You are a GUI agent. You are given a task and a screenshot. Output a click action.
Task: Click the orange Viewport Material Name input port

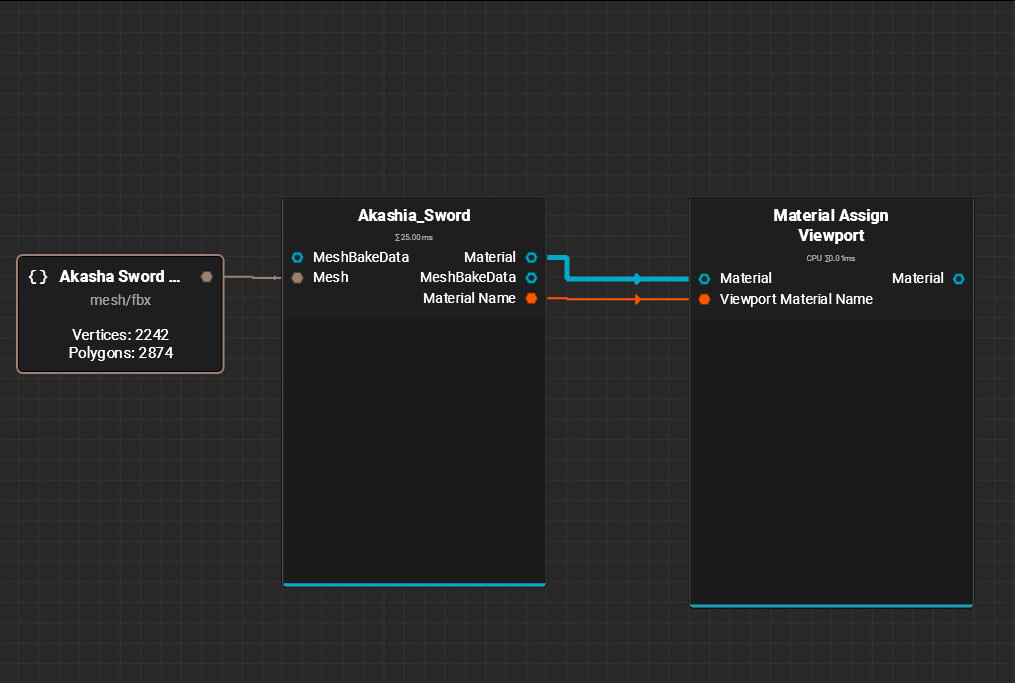point(705,299)
